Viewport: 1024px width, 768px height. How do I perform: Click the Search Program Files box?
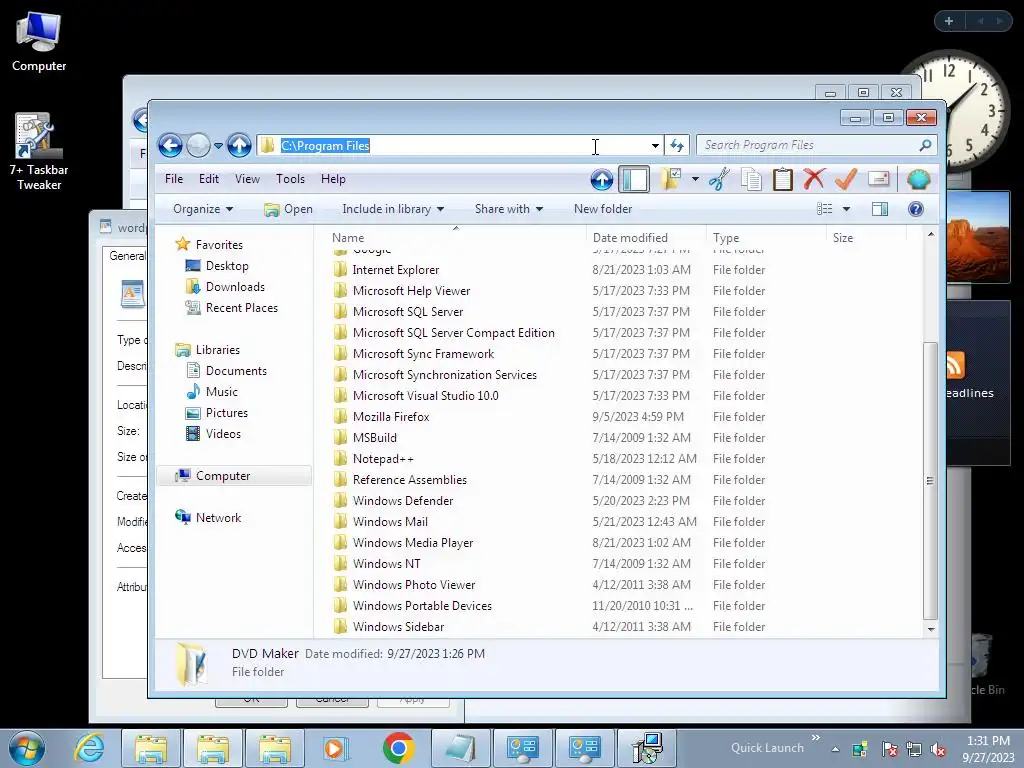point(816,145)
